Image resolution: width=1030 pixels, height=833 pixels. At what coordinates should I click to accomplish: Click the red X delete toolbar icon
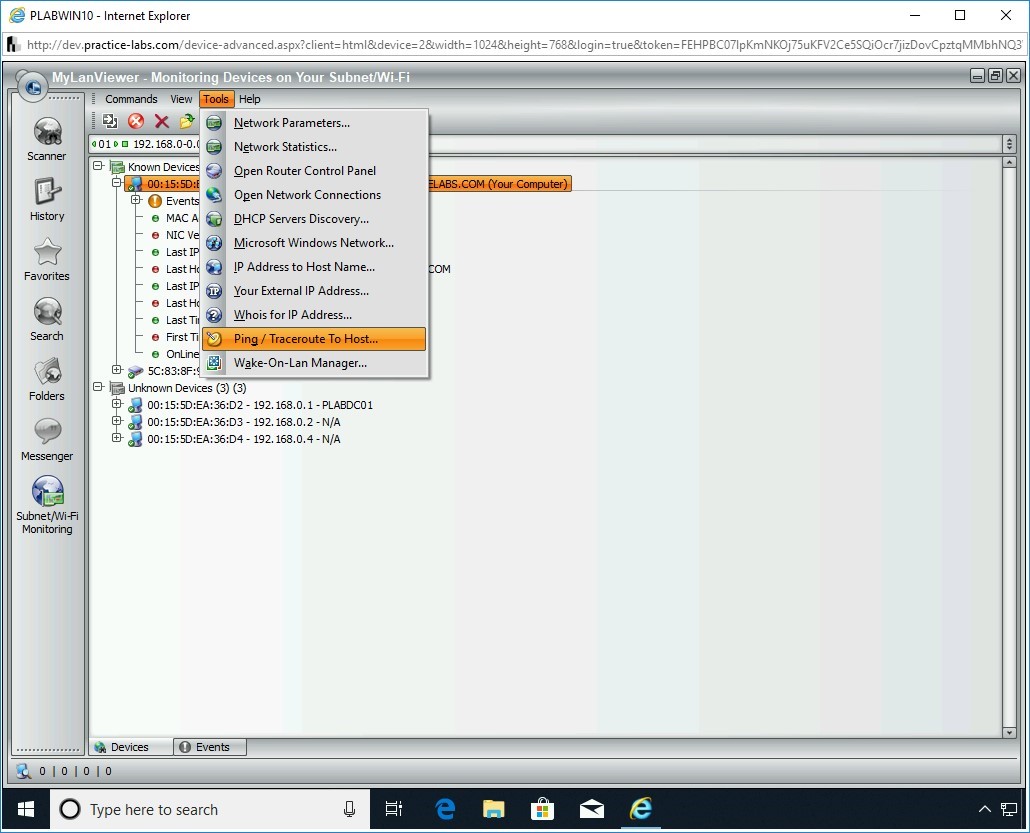pyautogui.click(x=161, y=121)
